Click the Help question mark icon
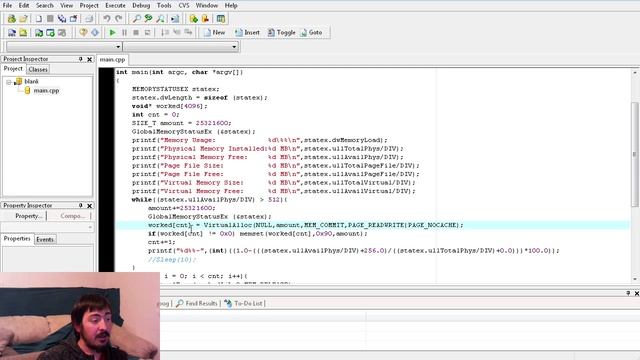This screenshot has height=360, width=640. point(83,33)
